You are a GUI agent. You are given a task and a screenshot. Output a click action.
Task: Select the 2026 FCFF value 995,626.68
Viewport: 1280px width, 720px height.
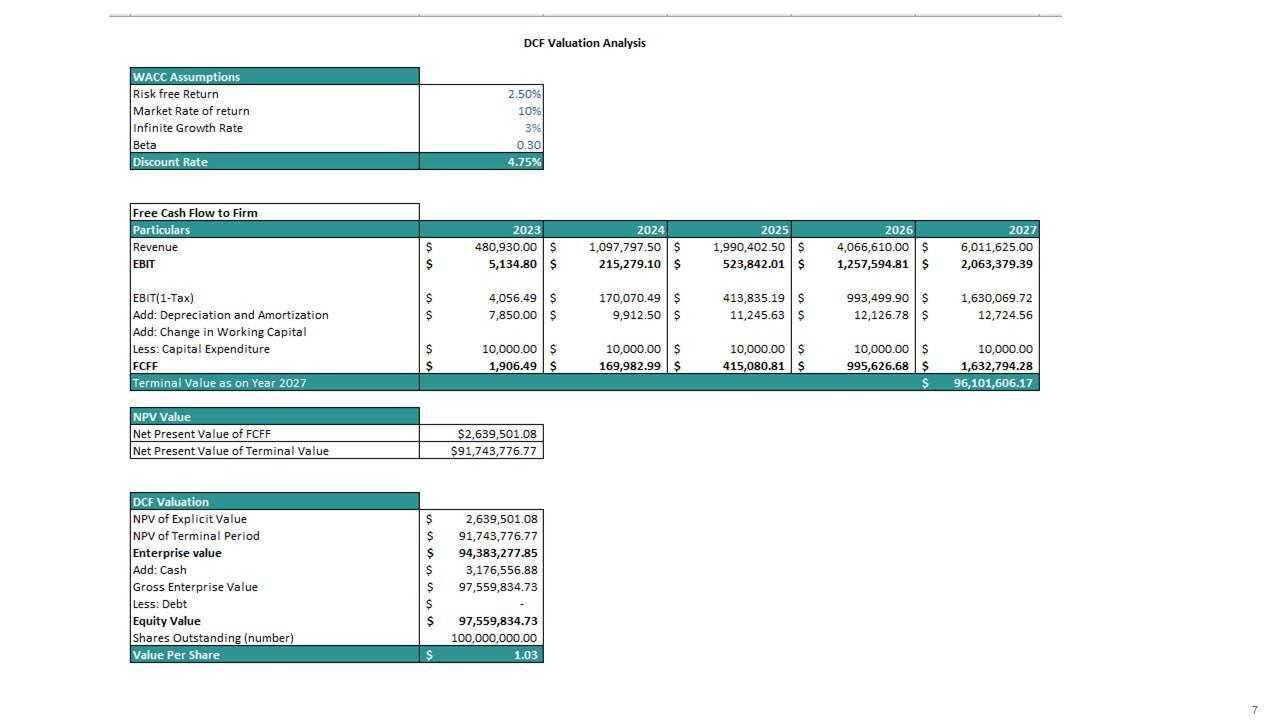coord(872,366)
